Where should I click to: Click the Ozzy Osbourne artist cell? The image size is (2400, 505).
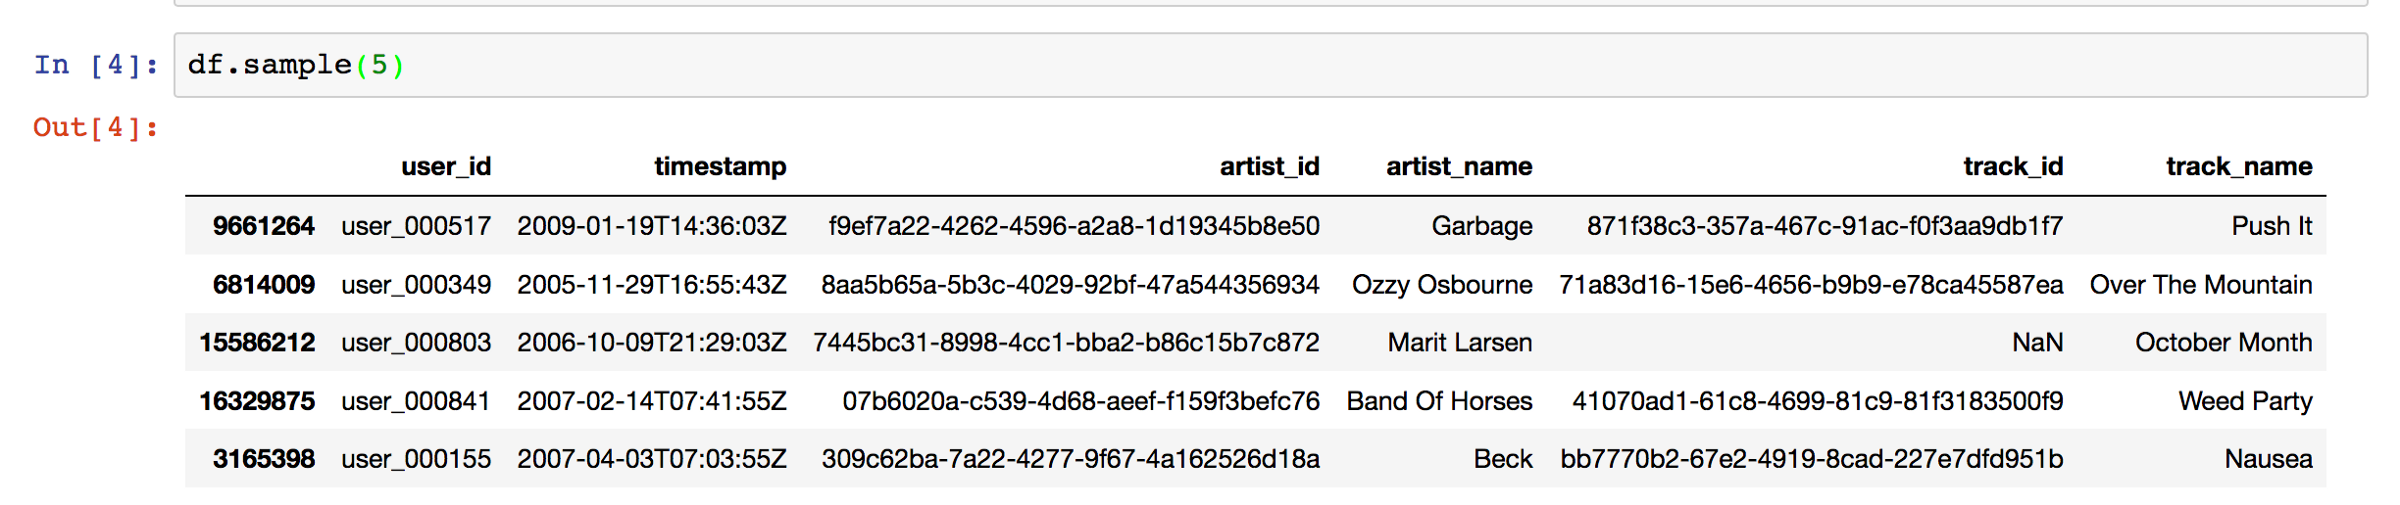click(1442, 285)
